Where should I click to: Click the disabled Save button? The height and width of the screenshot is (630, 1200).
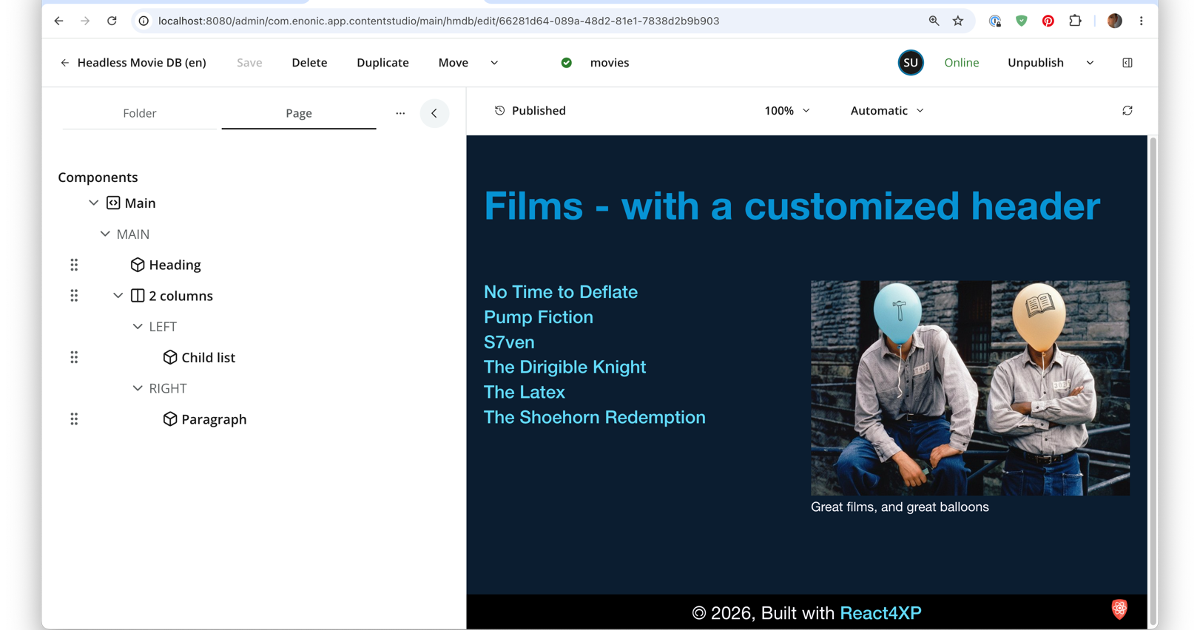point(249,62)
